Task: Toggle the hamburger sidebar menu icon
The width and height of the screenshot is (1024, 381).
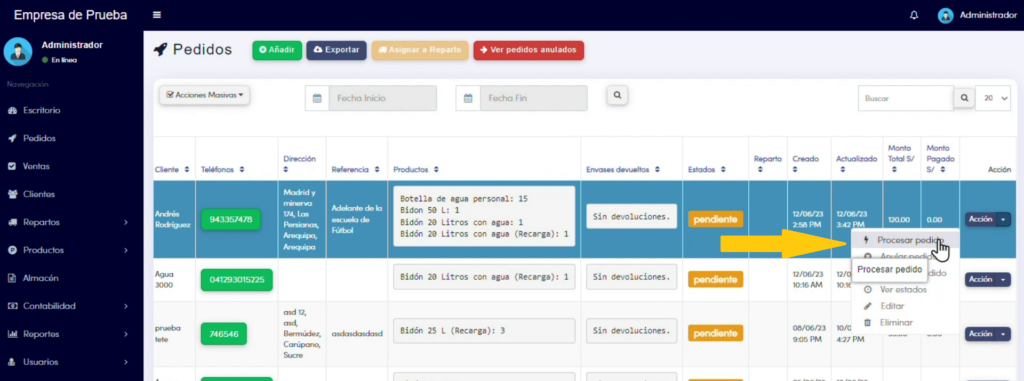Action: pyautogui.click(x=157, y=15)
